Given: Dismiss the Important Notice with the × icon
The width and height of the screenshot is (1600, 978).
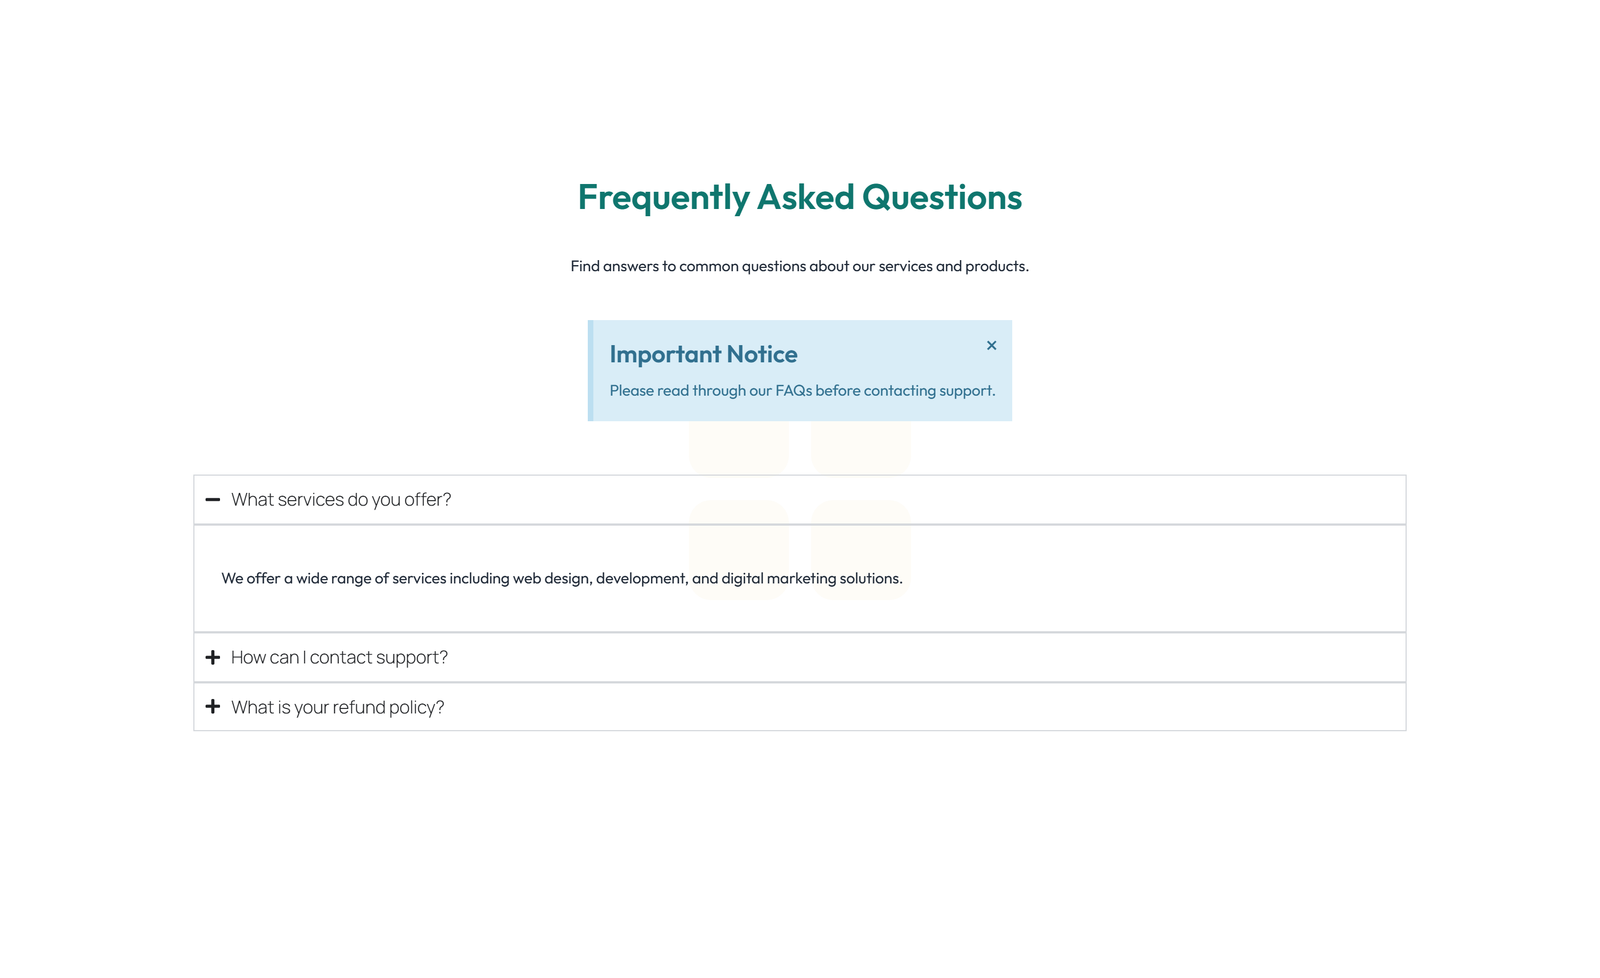Looking at the screenshot, I should [991, 345].
